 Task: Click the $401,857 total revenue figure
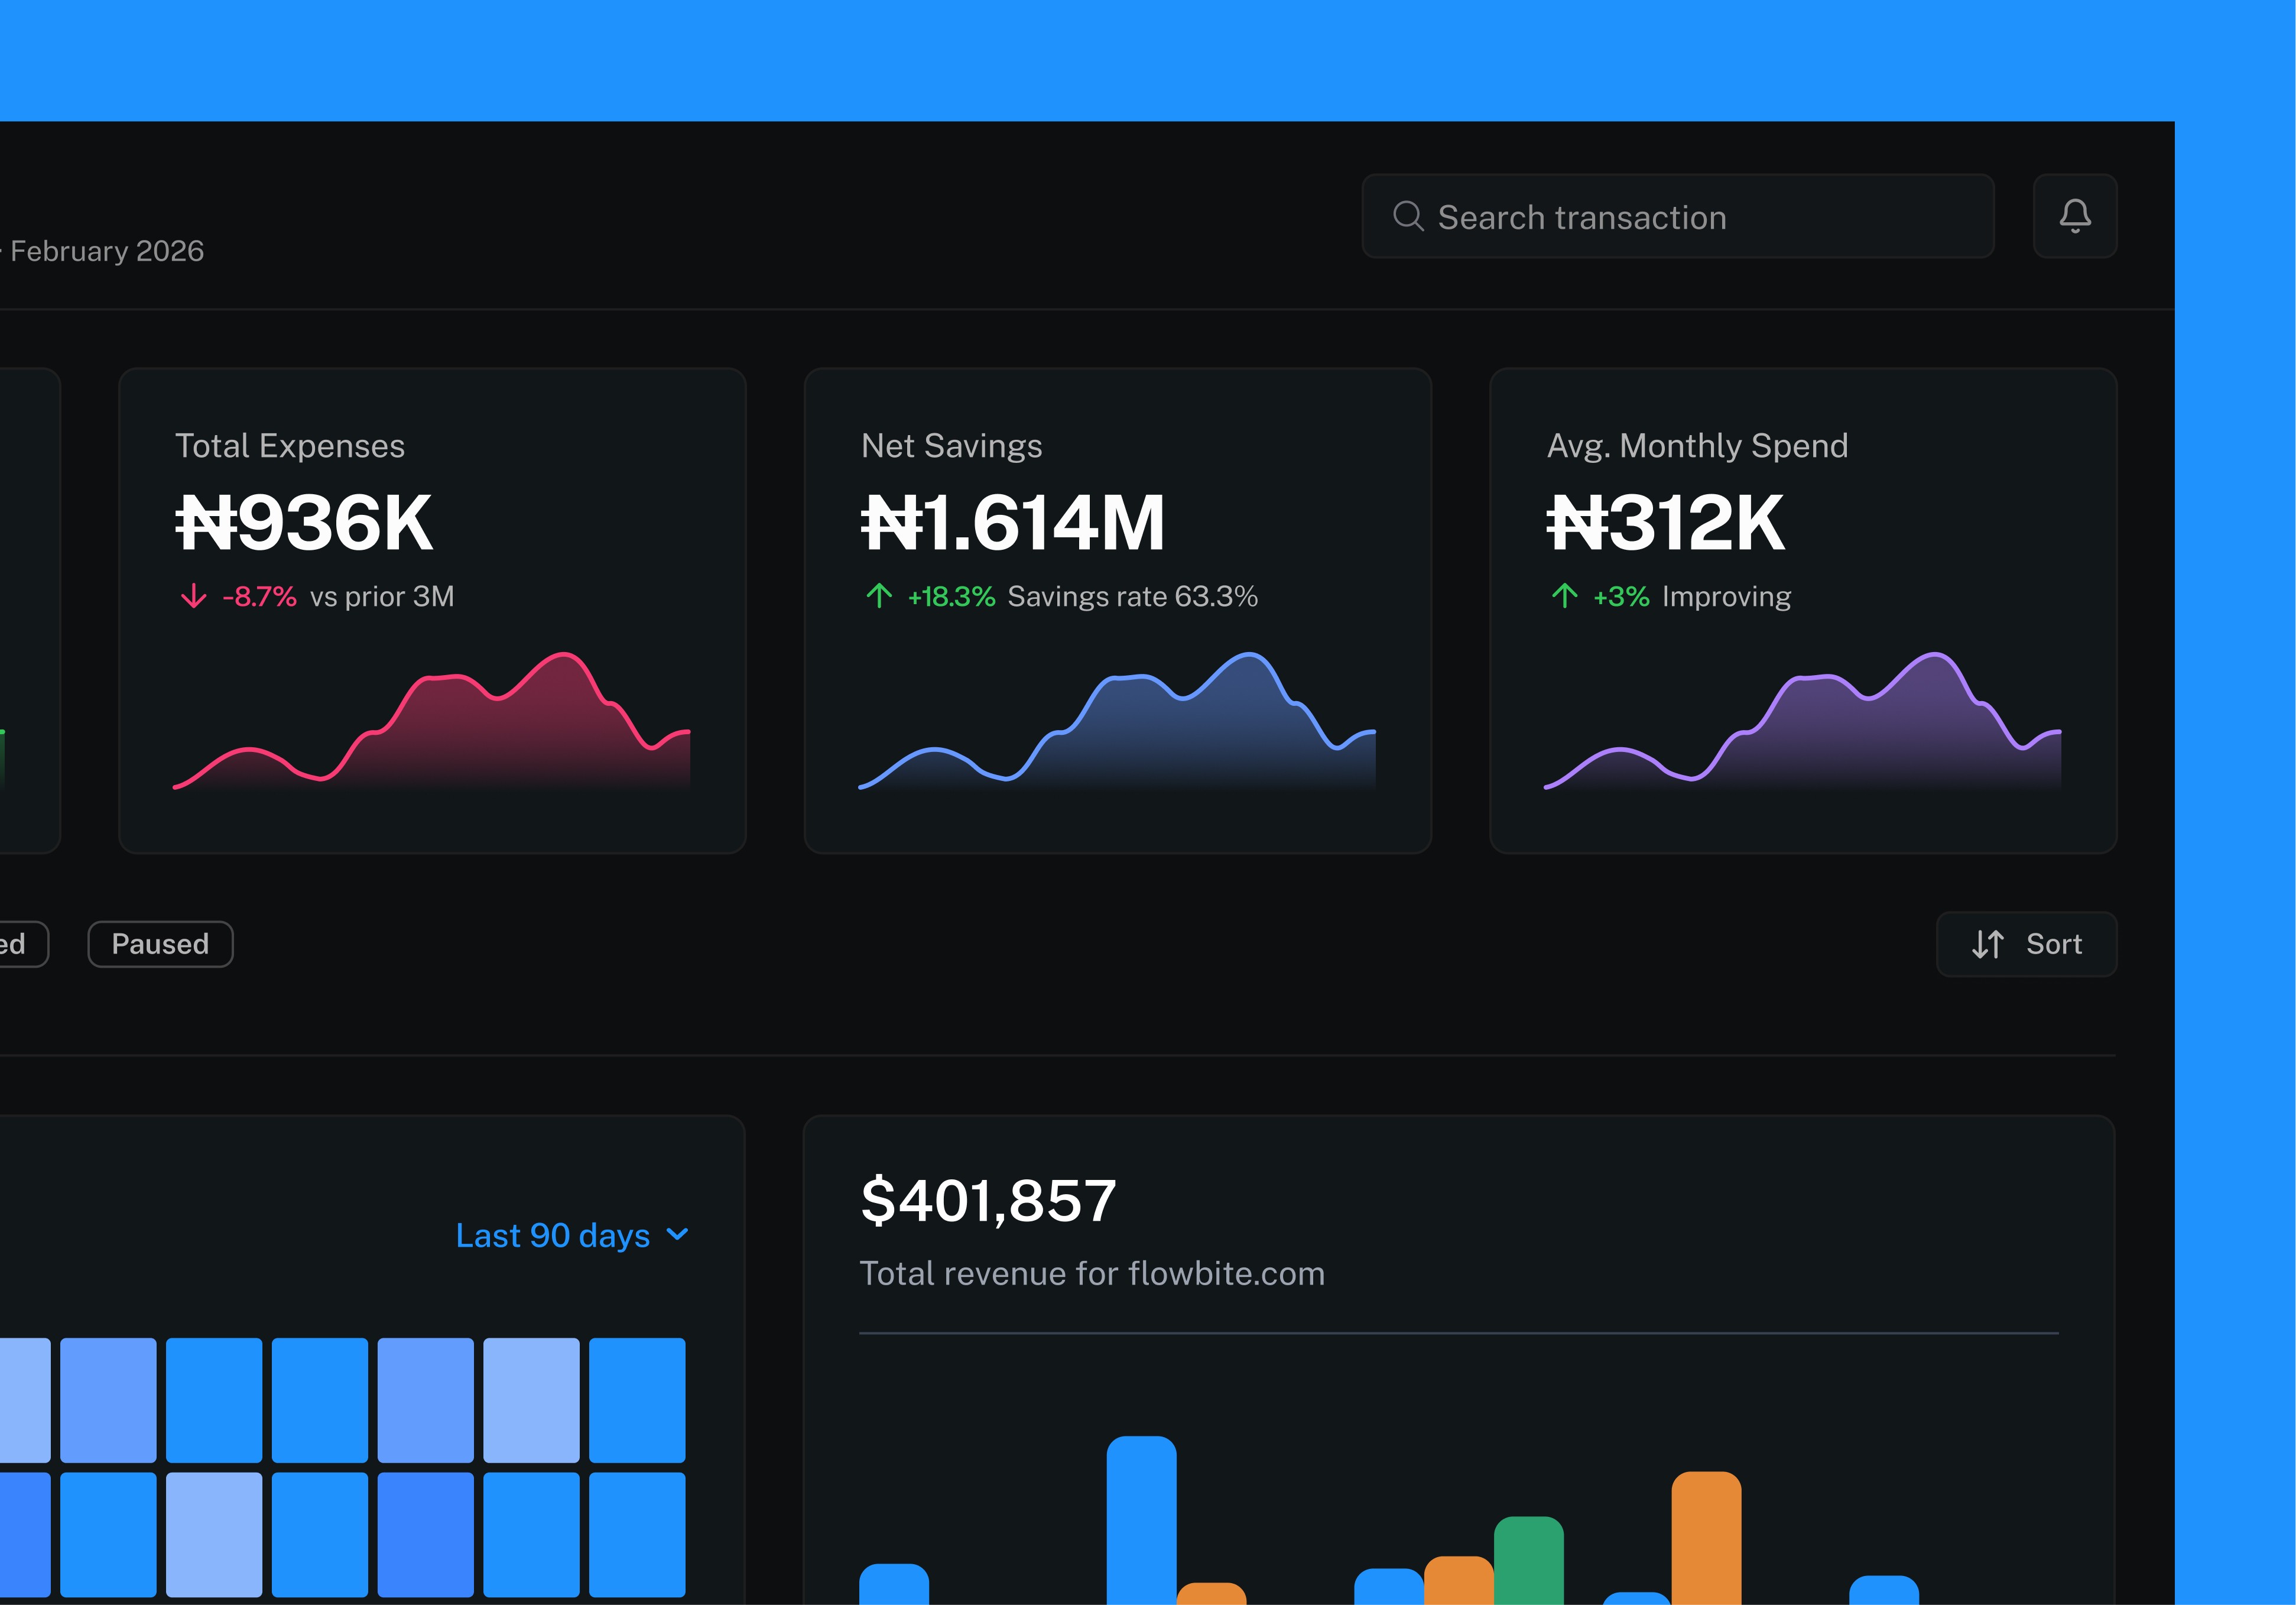[x=987, y=1200]
